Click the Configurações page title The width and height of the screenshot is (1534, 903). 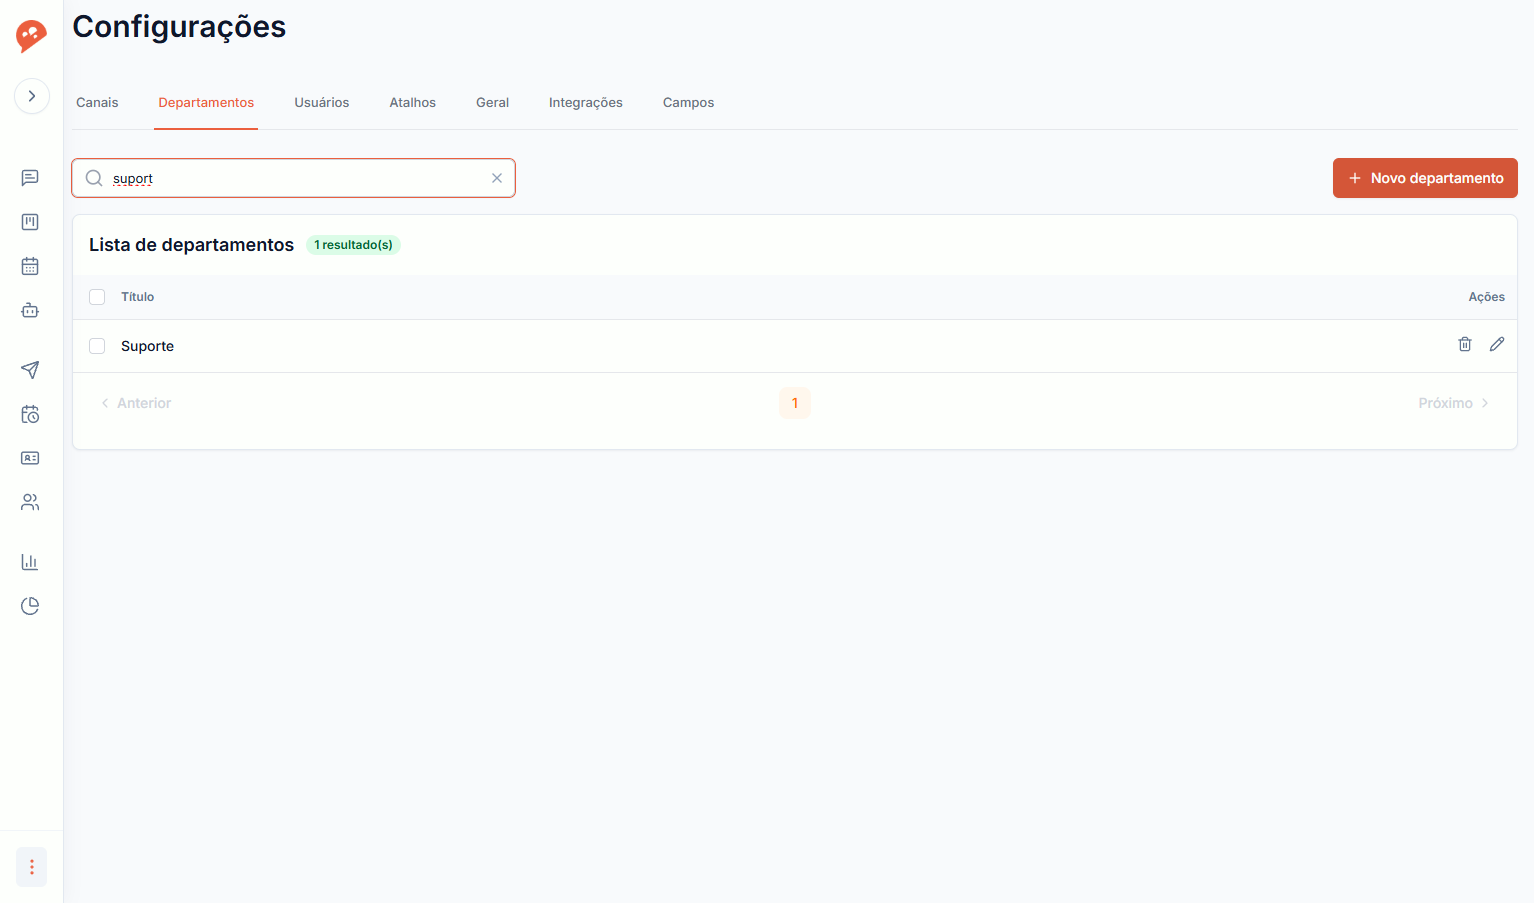(179, 27)
